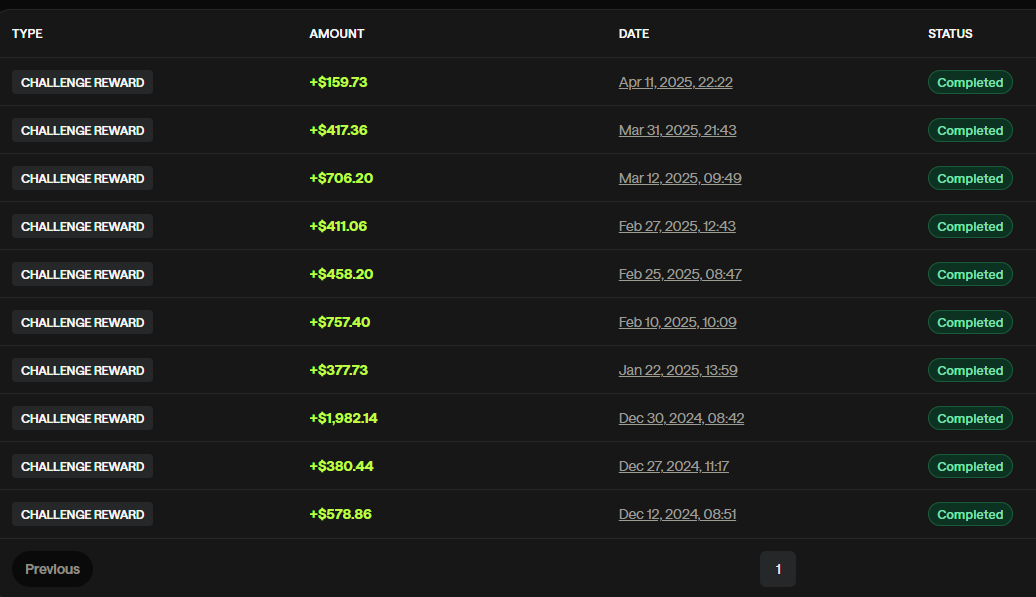Click the Mar 12, 2025, 09:49 date
The image size is (1036, 597).
click(x=680, y=178)
